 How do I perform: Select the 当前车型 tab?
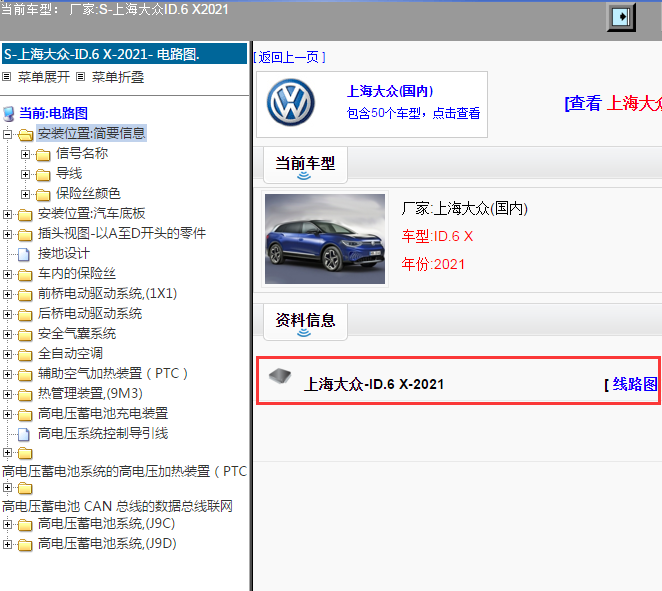[305, 165]
